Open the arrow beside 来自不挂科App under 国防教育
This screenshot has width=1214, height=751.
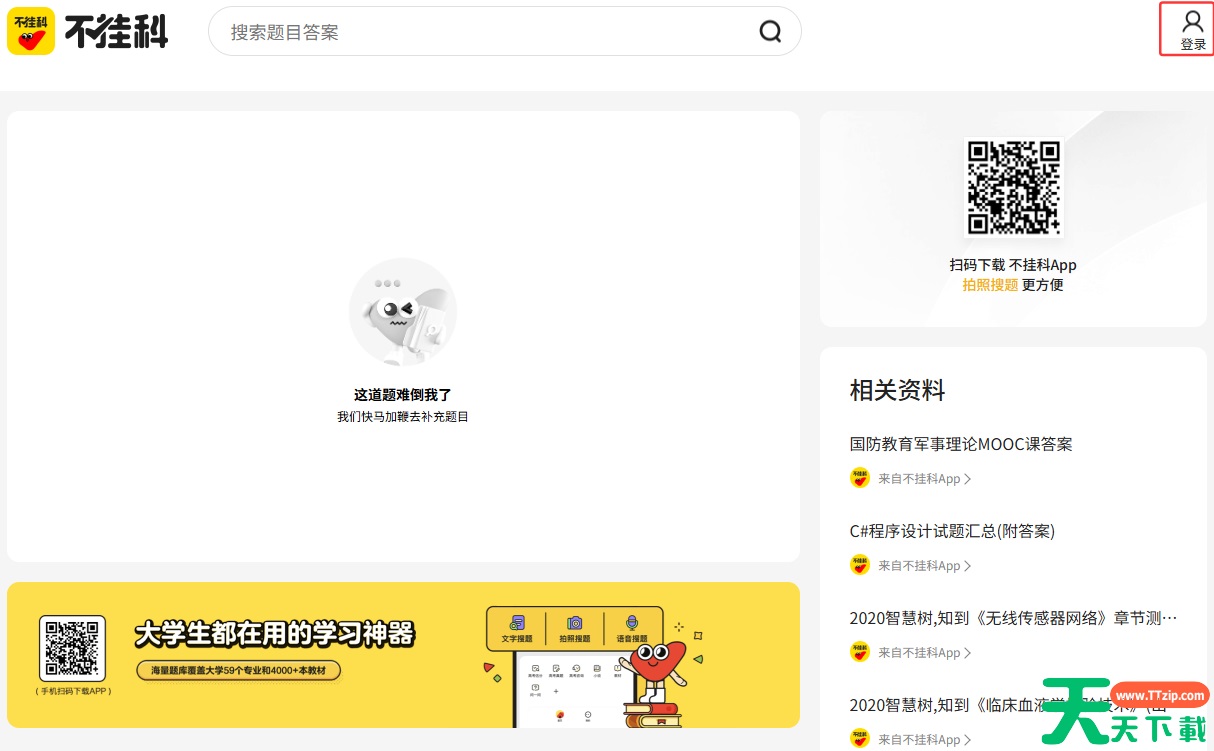[x=967, y=479]
